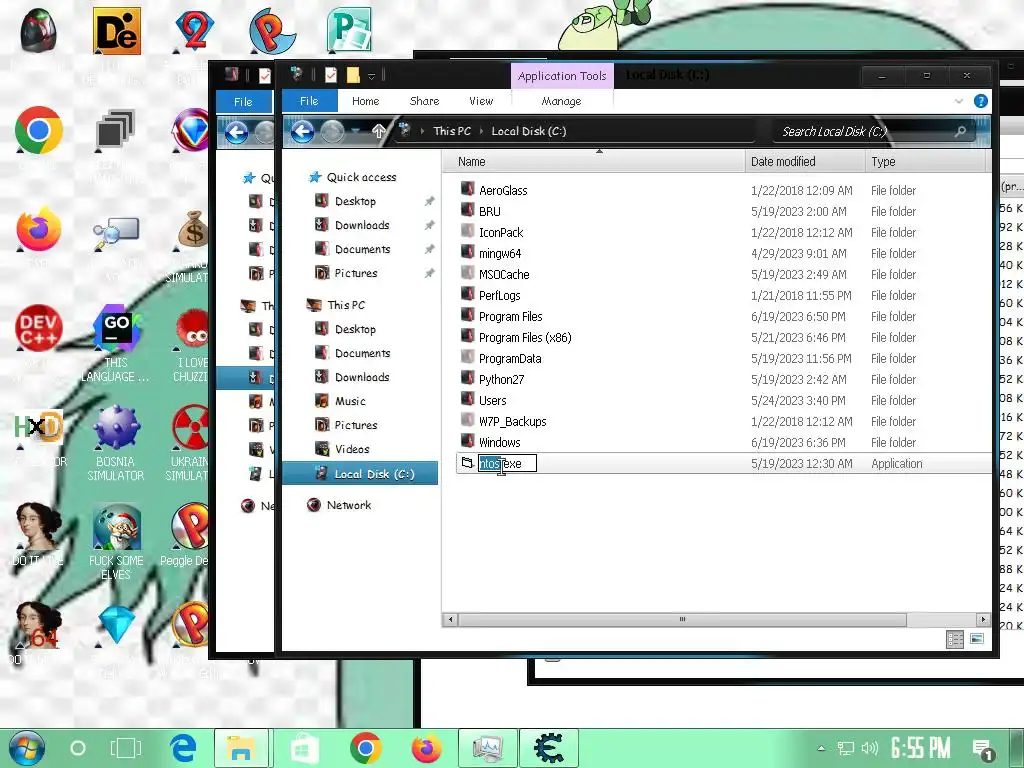This screenshot has height=768, width=1024.
Task: Open the HxD hex editor desktop icon
Action: [x=39, y=427]
